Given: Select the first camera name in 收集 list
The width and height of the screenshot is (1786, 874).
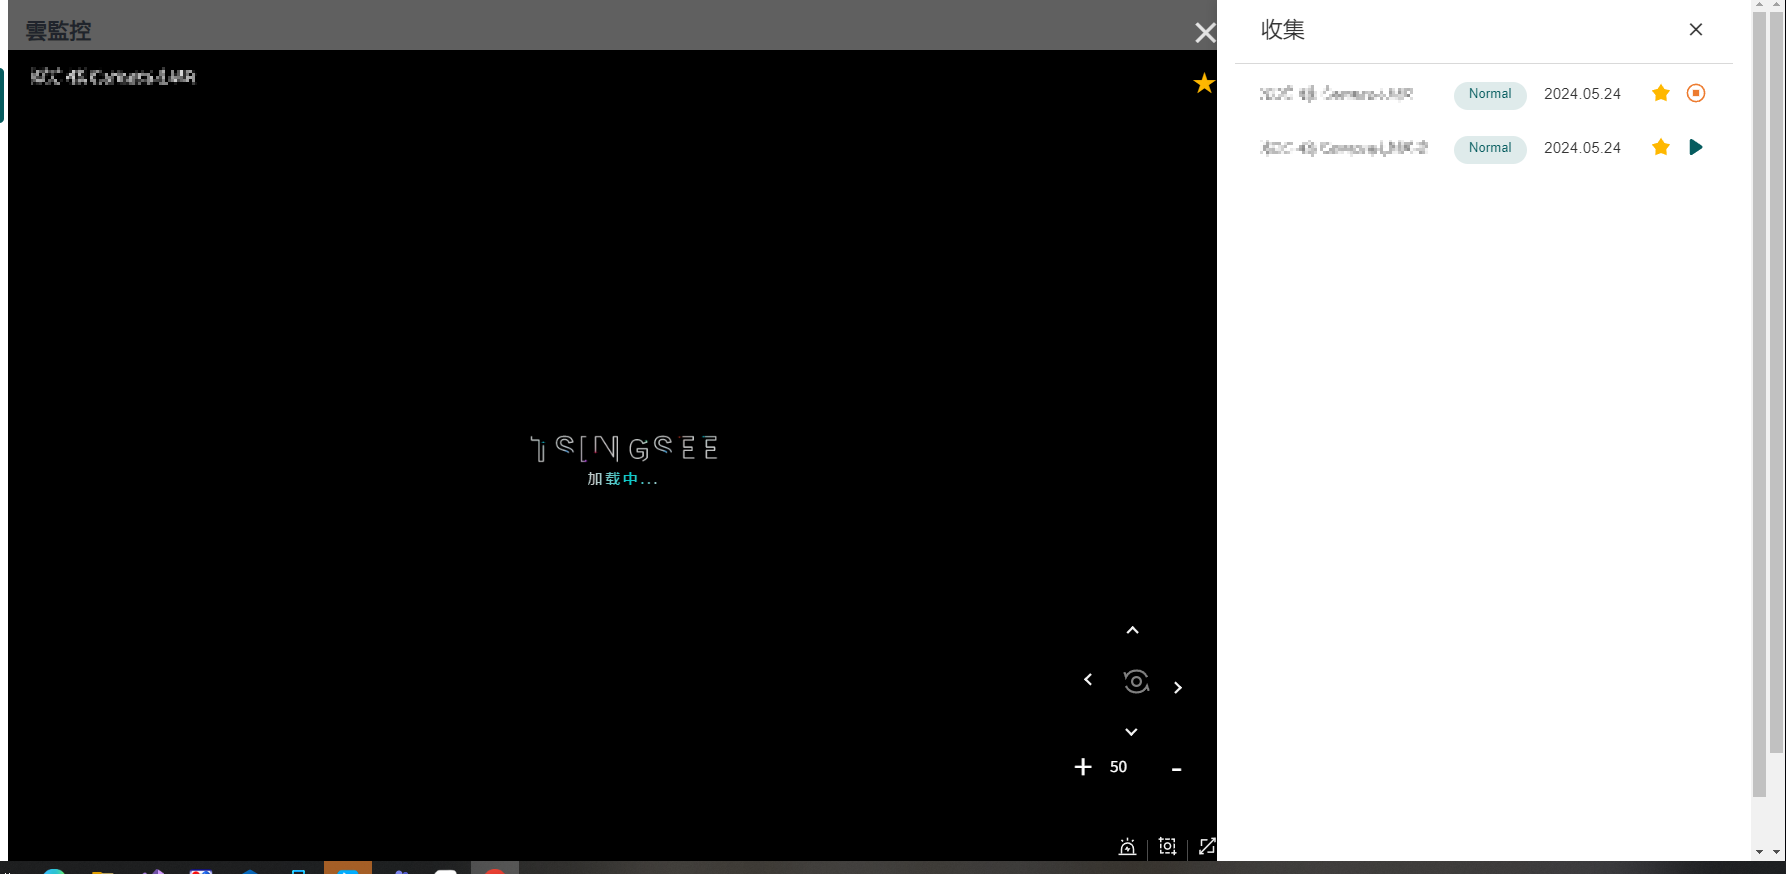Looking at the screenshot, I should (1336, 94).
